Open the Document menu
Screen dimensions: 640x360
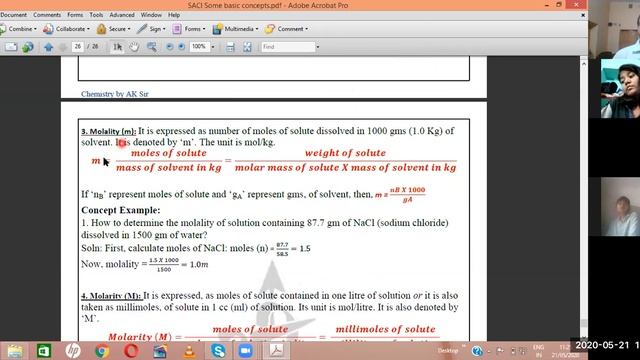[13, 15]
